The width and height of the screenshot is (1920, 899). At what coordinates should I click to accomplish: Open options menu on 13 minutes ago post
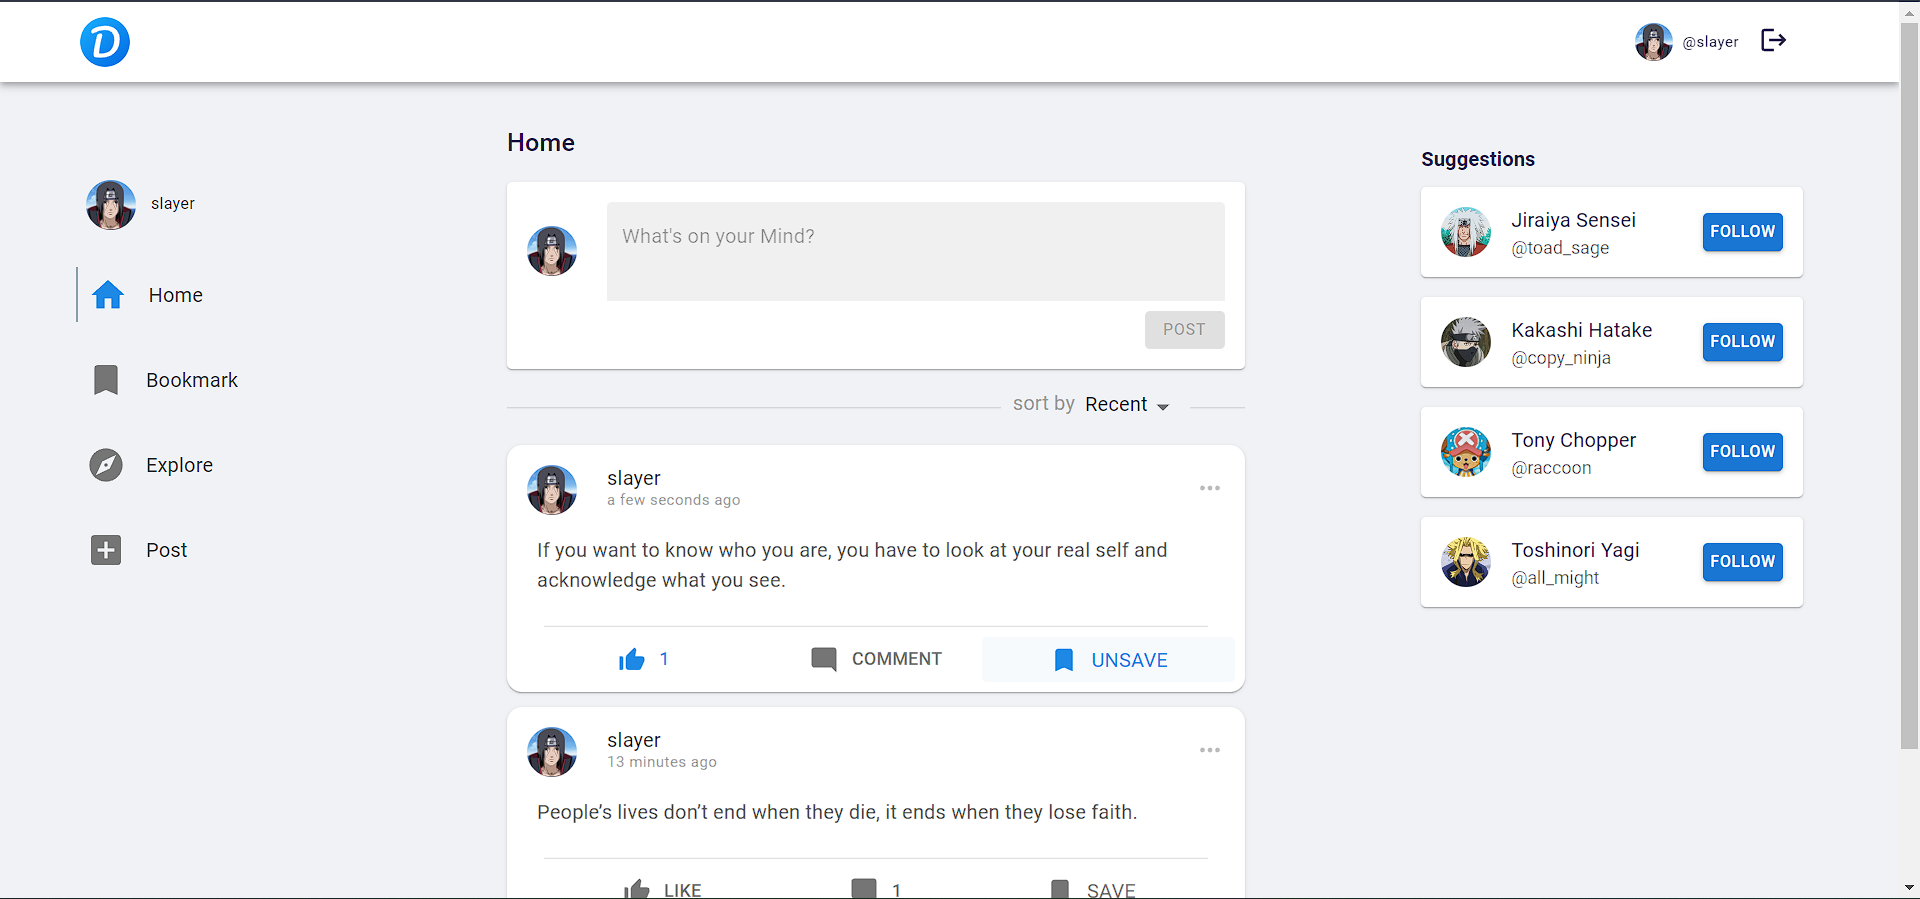coord(1210,750)
